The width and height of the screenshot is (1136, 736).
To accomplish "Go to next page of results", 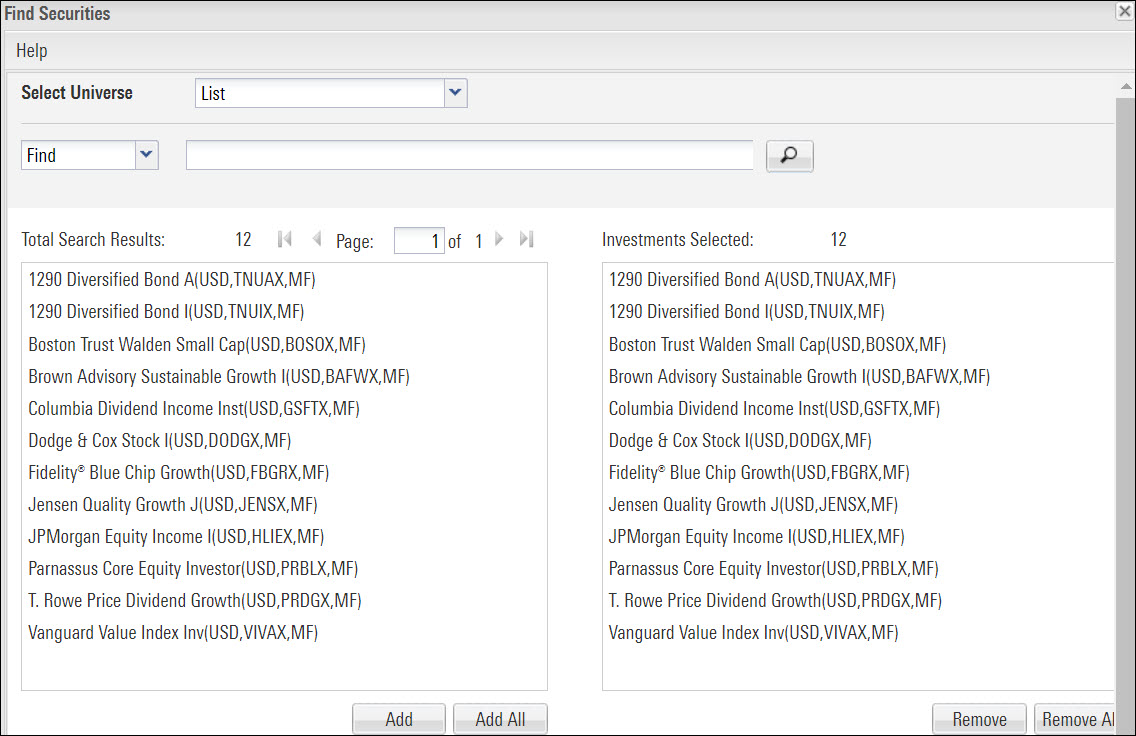I will [x=498, y=239].
